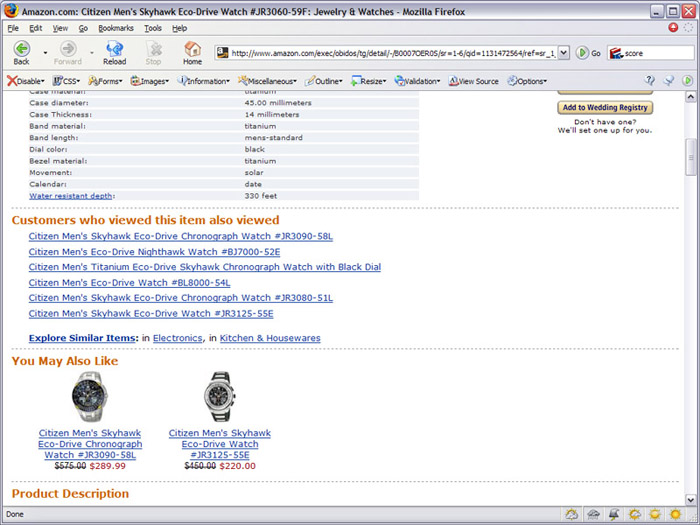
Task: Click the JR3125-55E watch thumbnail image
Action: click(x=219, y=396)
